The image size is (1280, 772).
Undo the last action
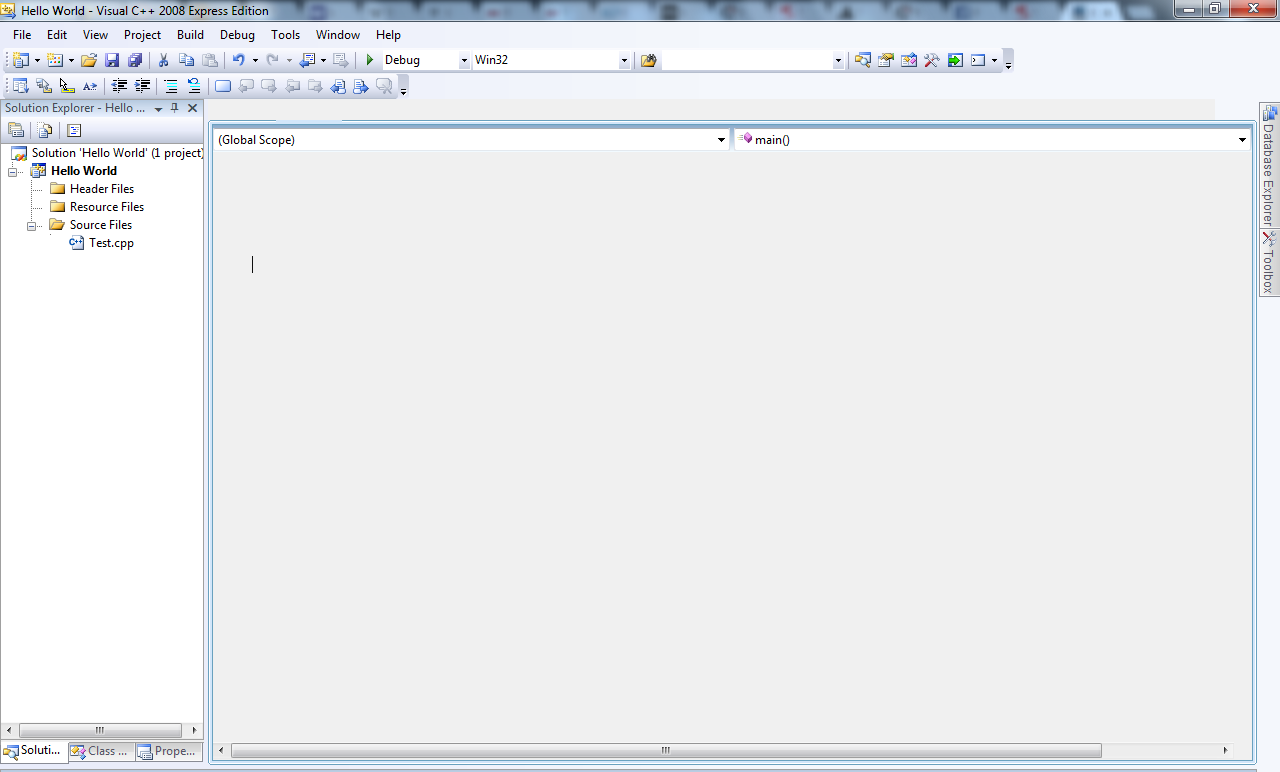pyautogui.click(x=239, y=60)
